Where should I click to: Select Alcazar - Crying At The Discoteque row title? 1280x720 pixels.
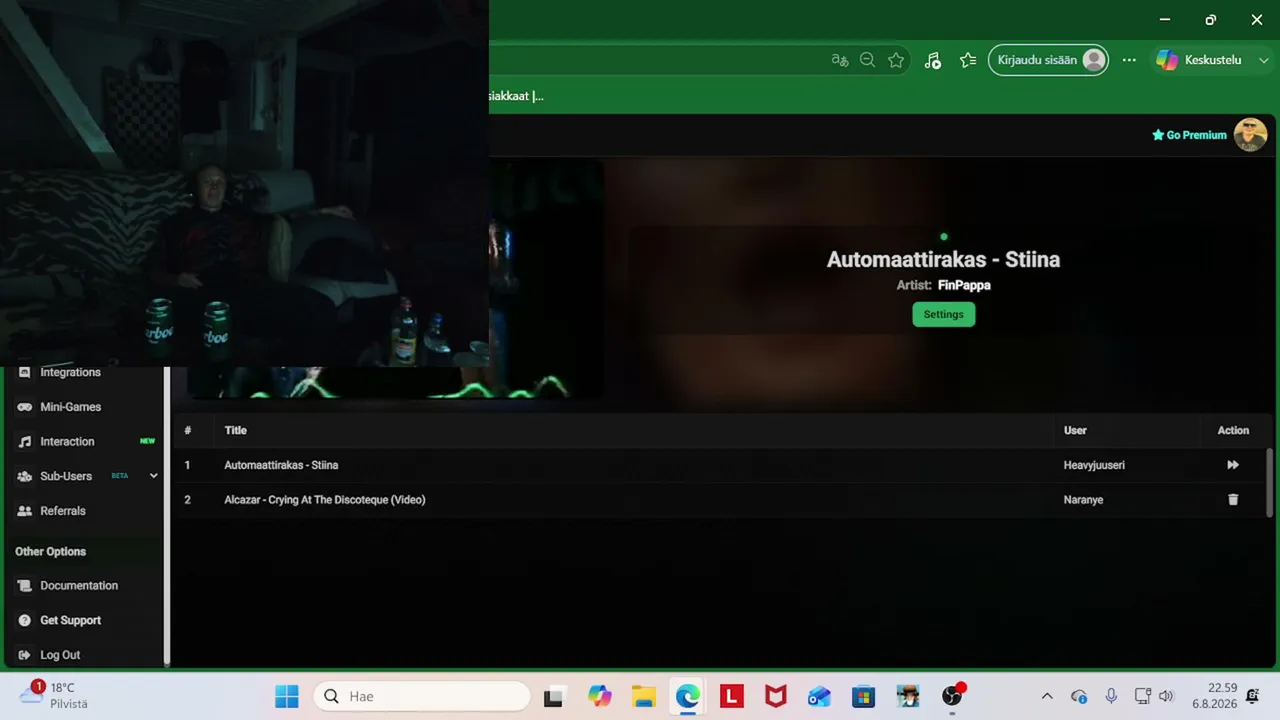click(325, 500)
